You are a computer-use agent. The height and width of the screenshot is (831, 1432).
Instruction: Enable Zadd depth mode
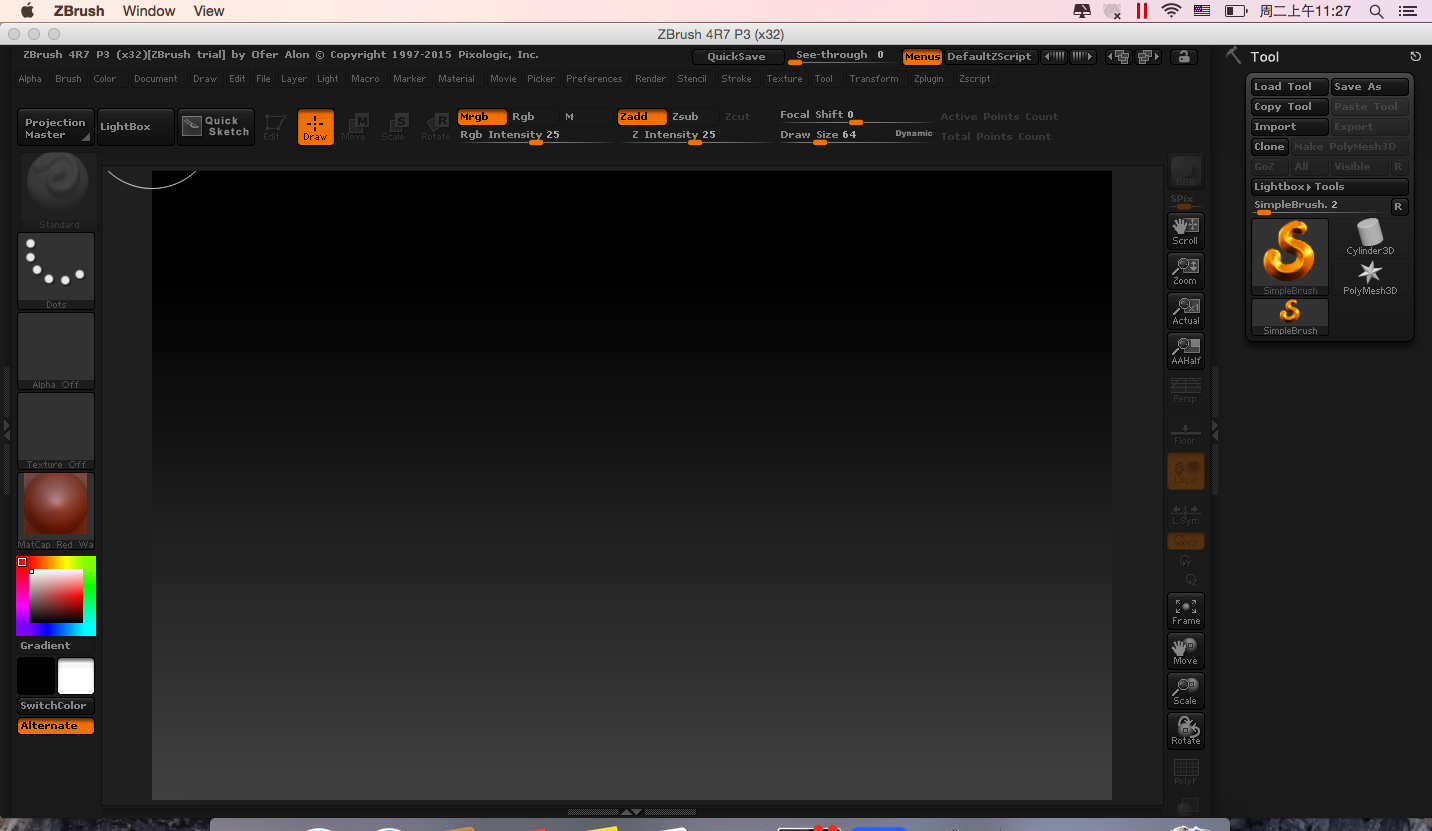pos(642,117)
